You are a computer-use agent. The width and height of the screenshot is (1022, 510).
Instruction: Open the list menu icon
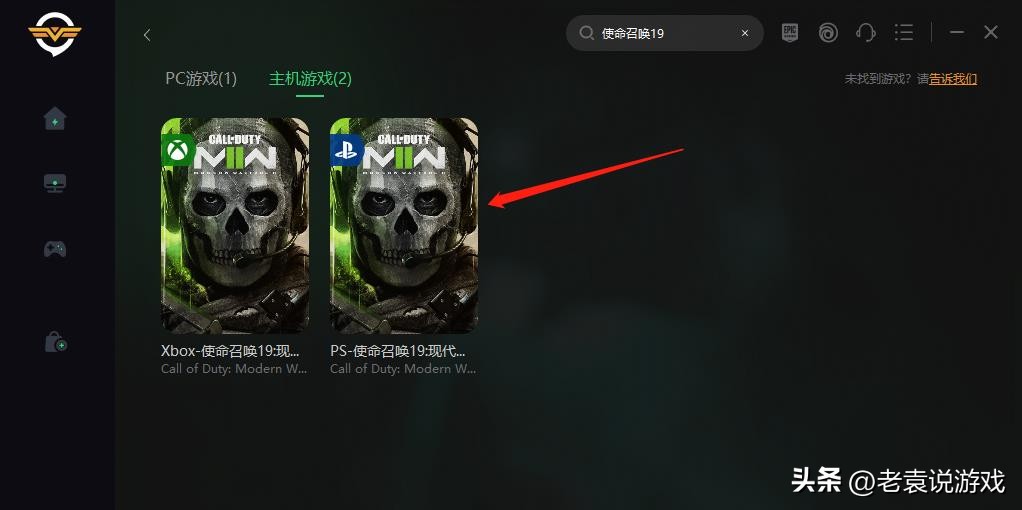click(x=903, y=33)
